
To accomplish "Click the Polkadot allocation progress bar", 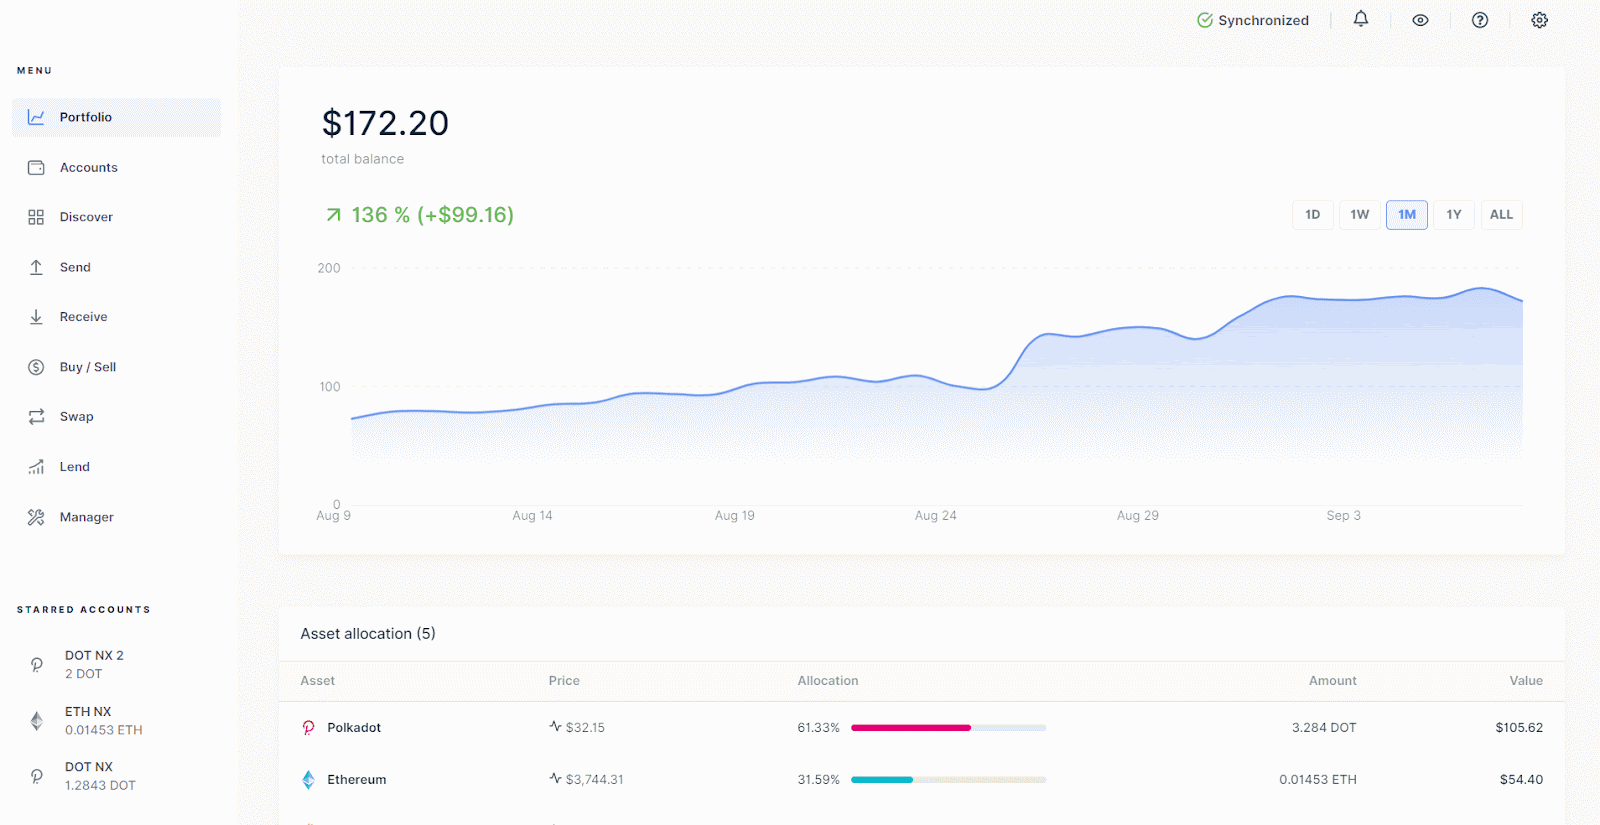I will click(947, 728).
